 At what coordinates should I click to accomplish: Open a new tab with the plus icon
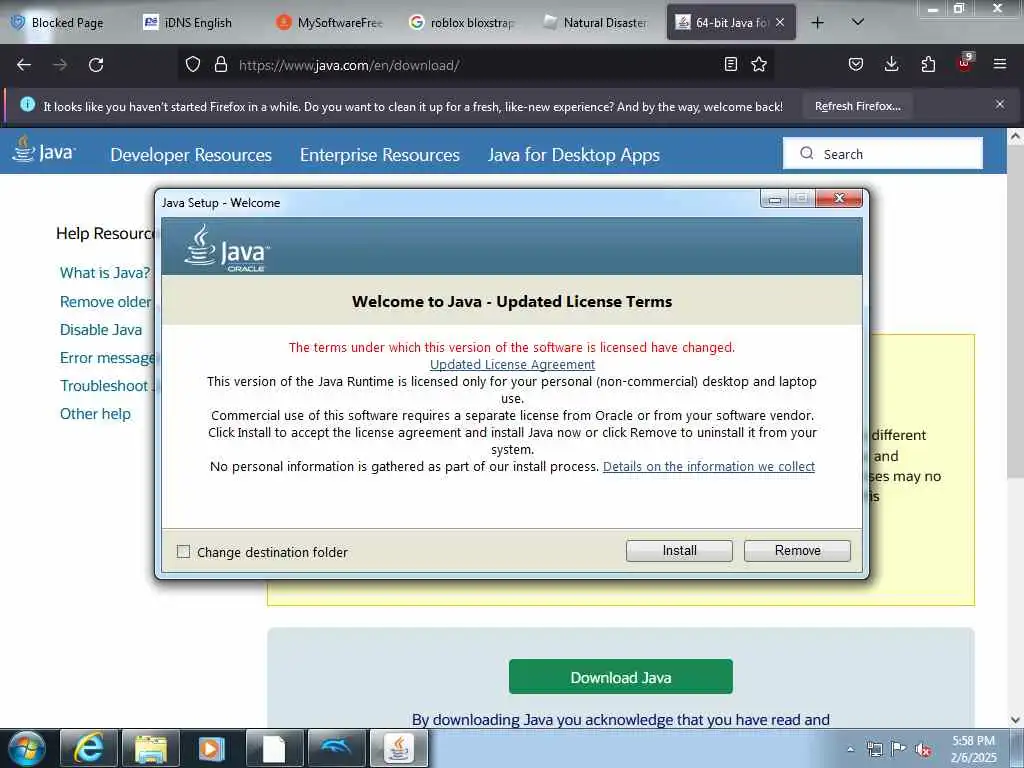pos(817,23)
